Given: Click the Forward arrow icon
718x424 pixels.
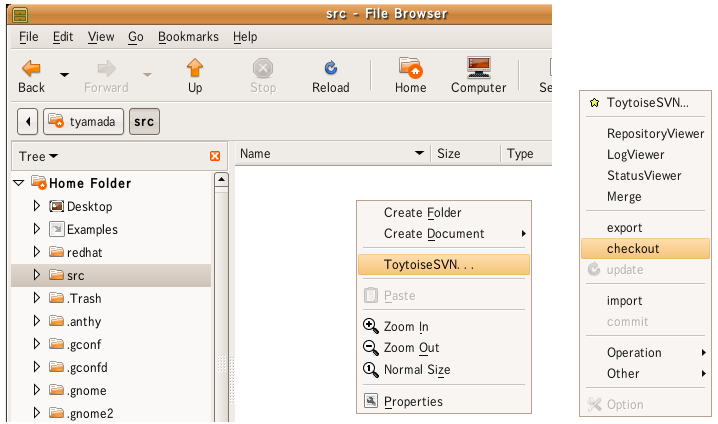Looking at the screenshot, I should [106, 69].
